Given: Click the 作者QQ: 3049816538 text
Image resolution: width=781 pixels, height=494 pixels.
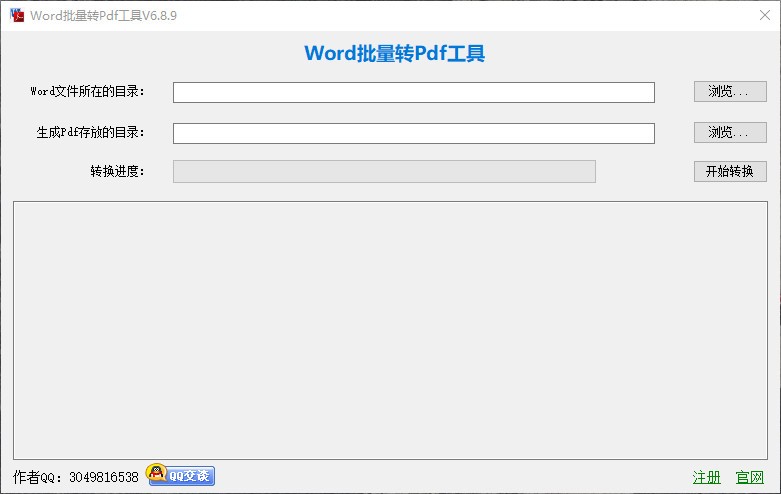Looking at the screenshot, I should 76,477.
